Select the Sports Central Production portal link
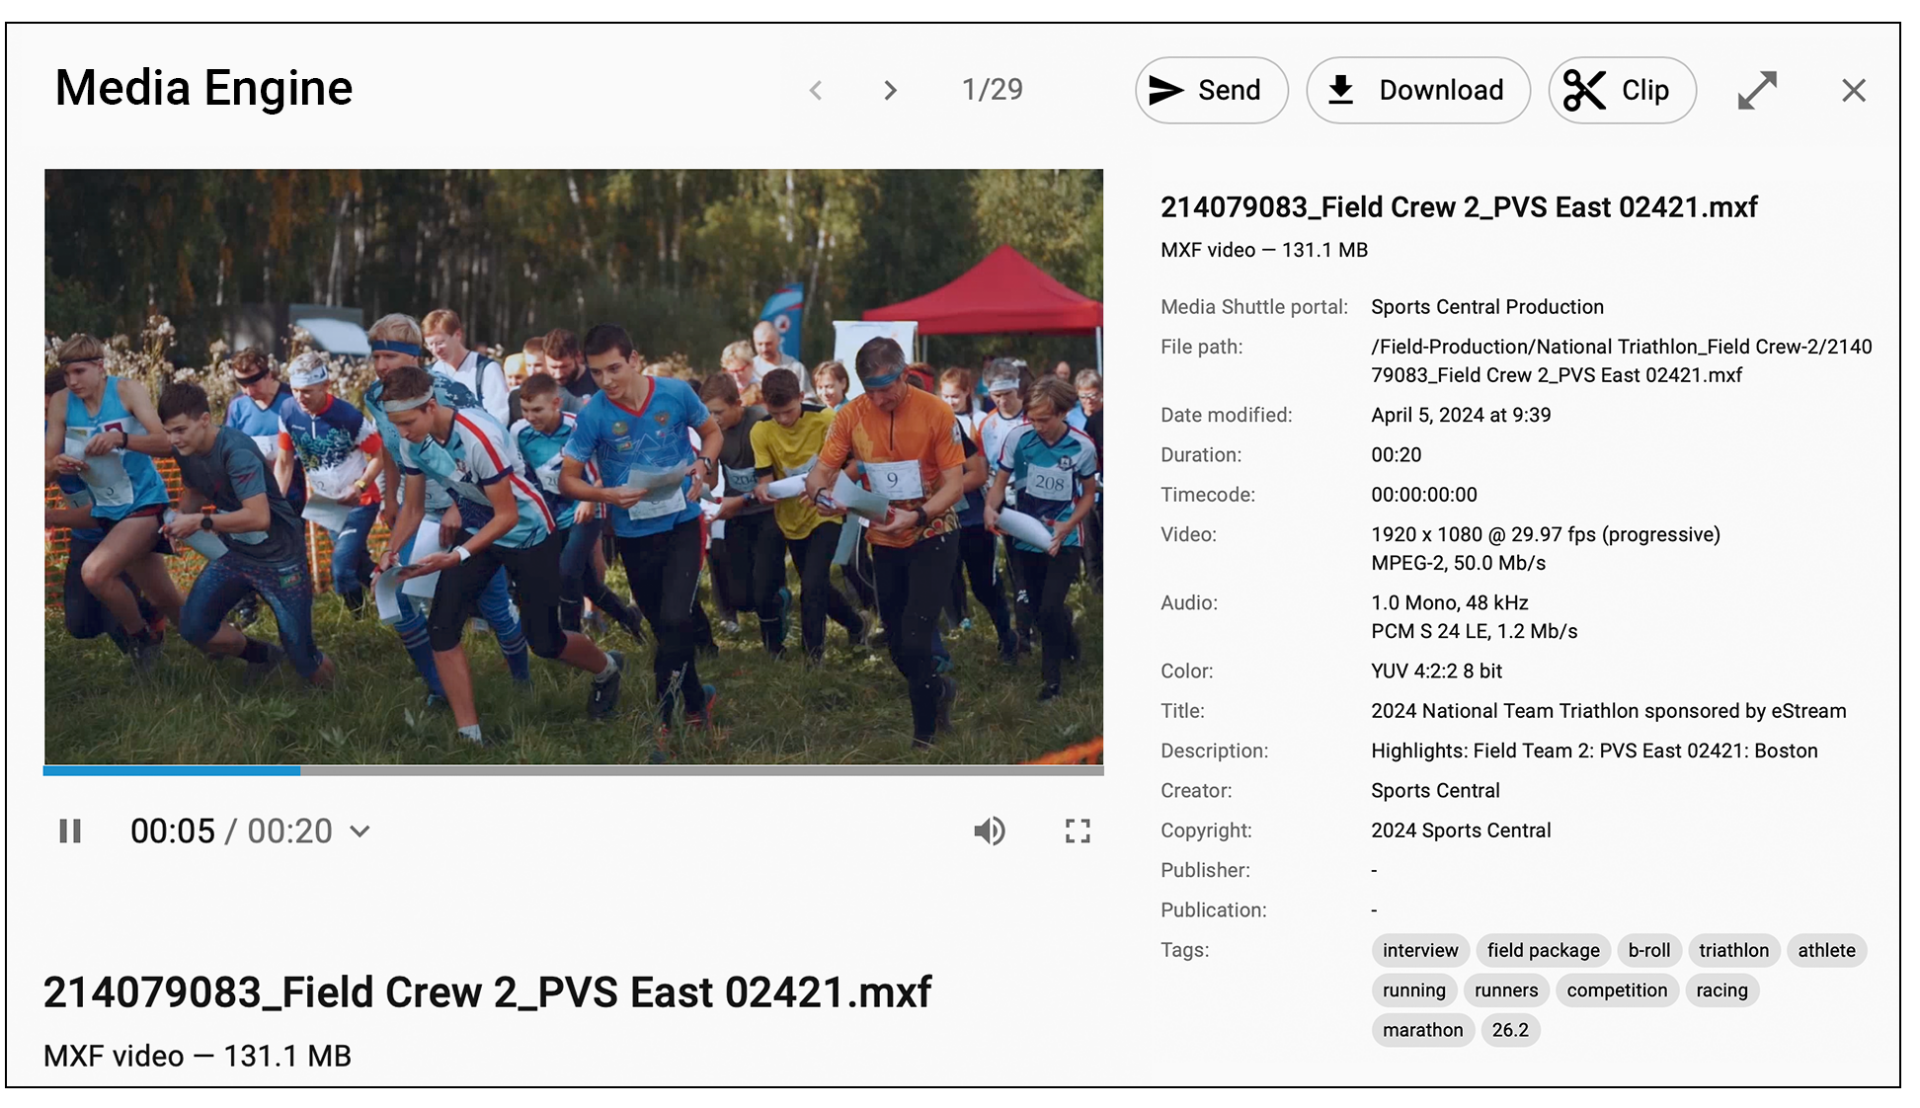 click(1488, 306)
